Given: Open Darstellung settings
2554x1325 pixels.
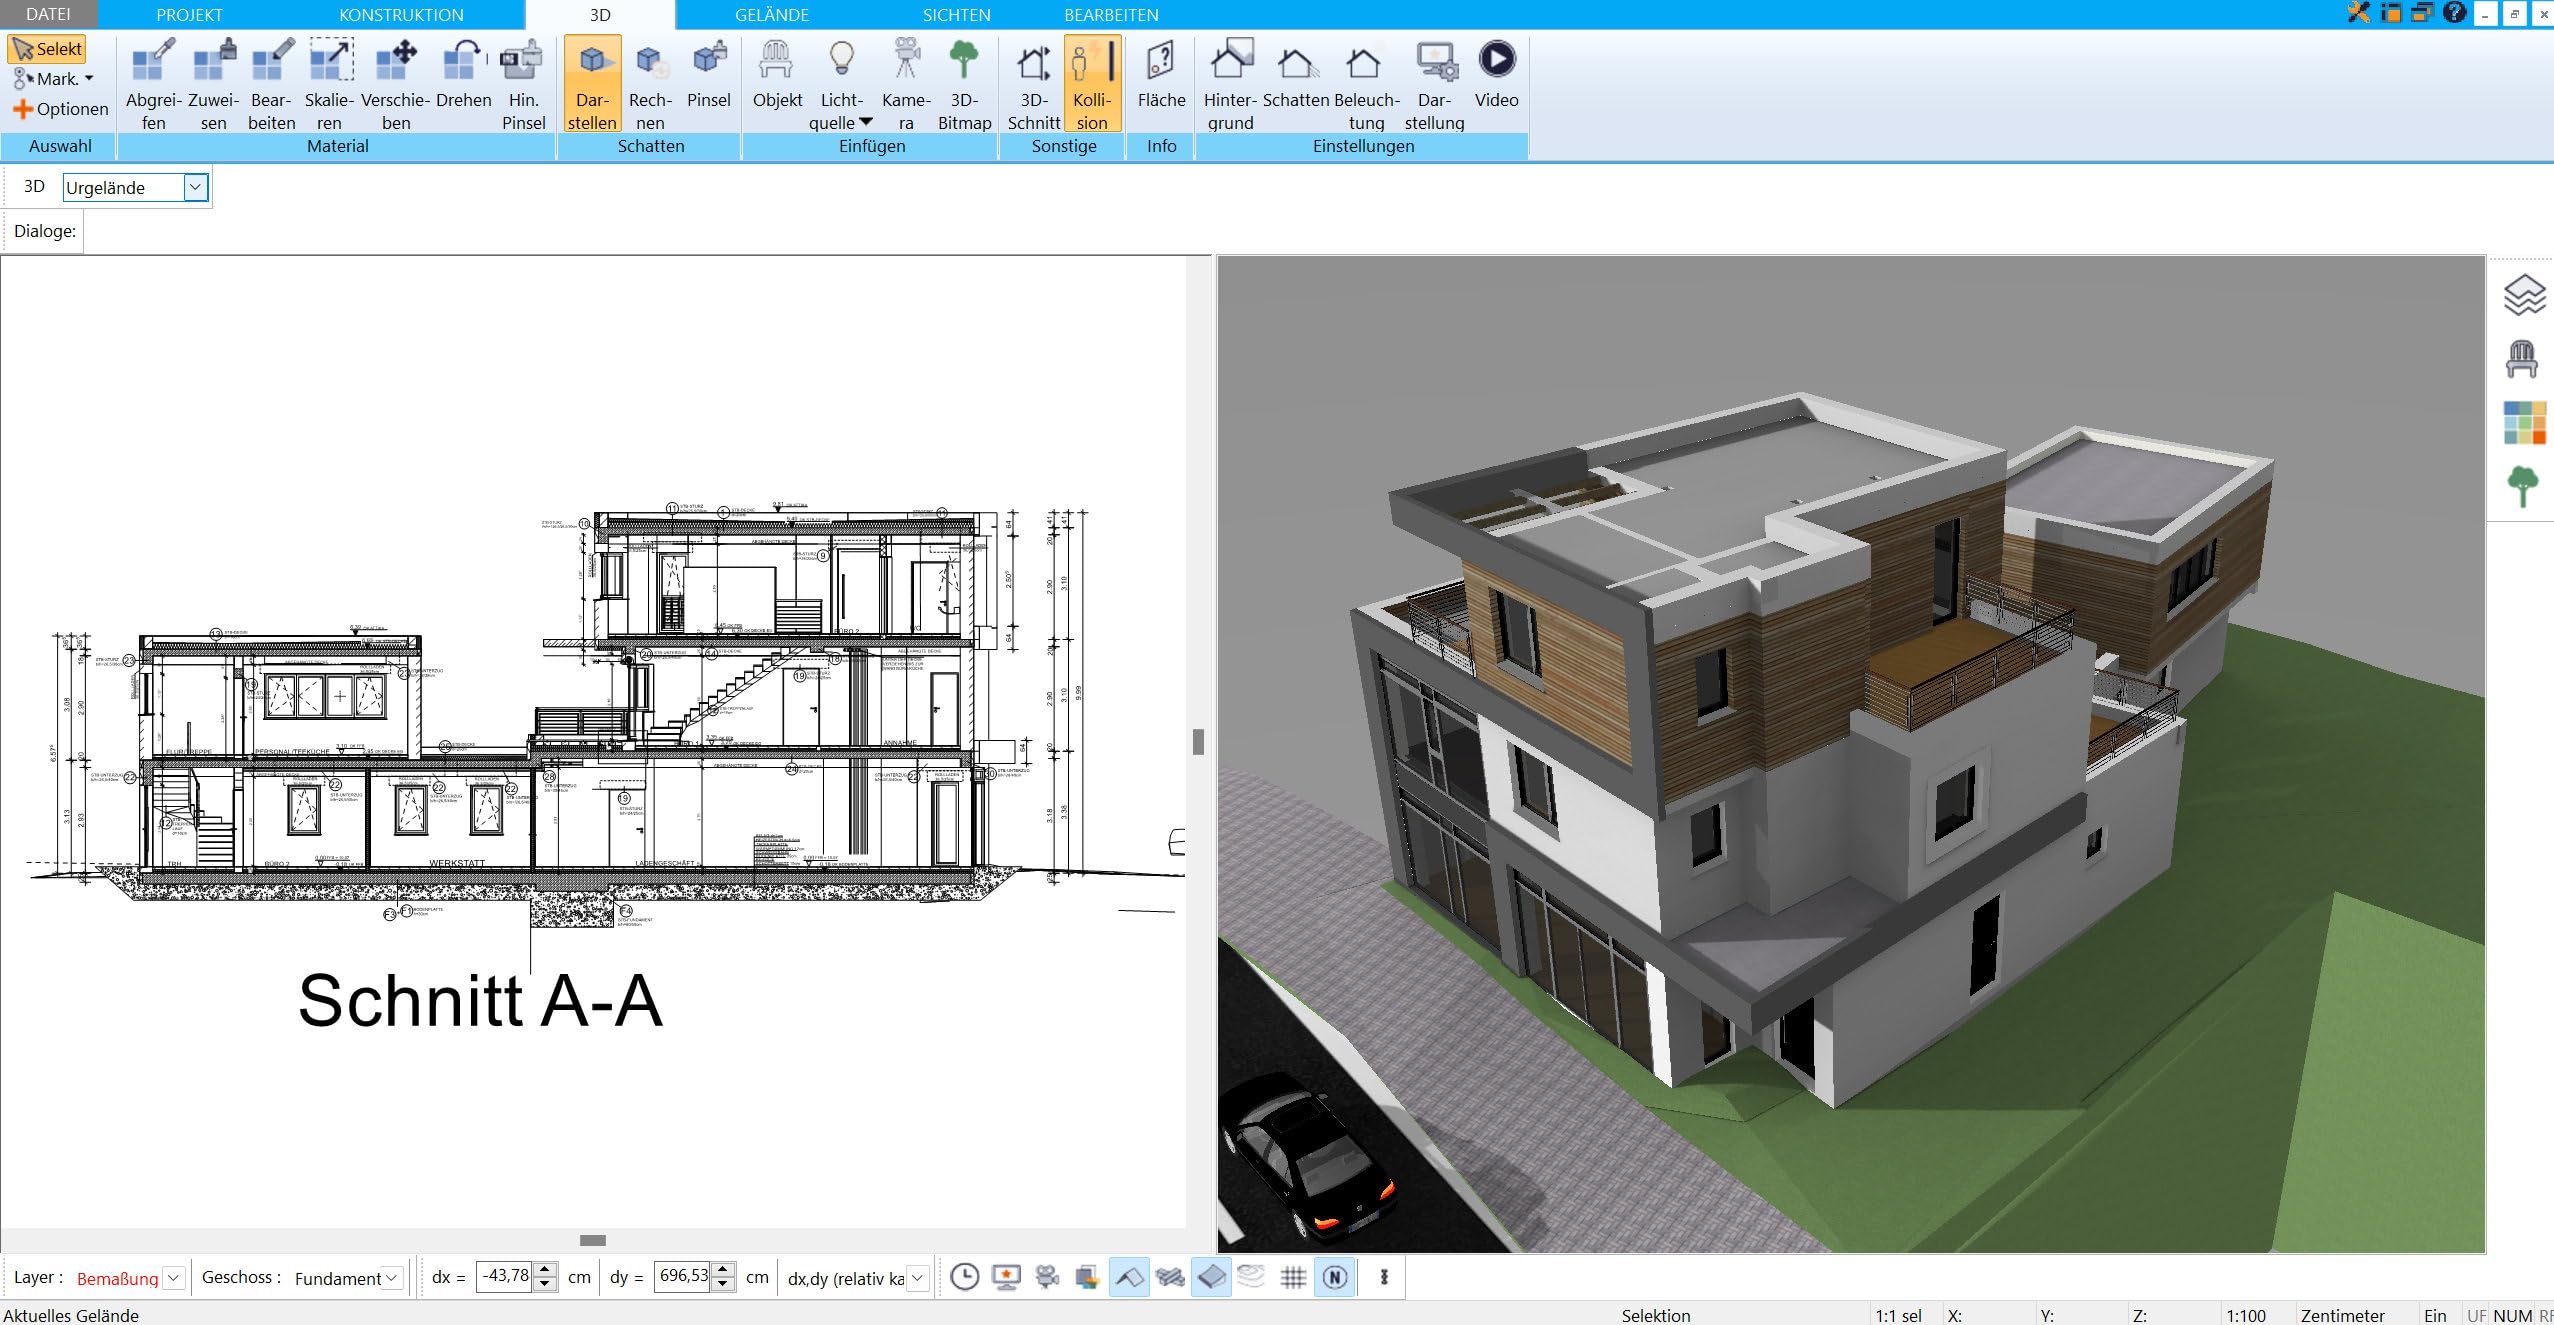Looking at the screenshot, I should tap(1434, 84).
